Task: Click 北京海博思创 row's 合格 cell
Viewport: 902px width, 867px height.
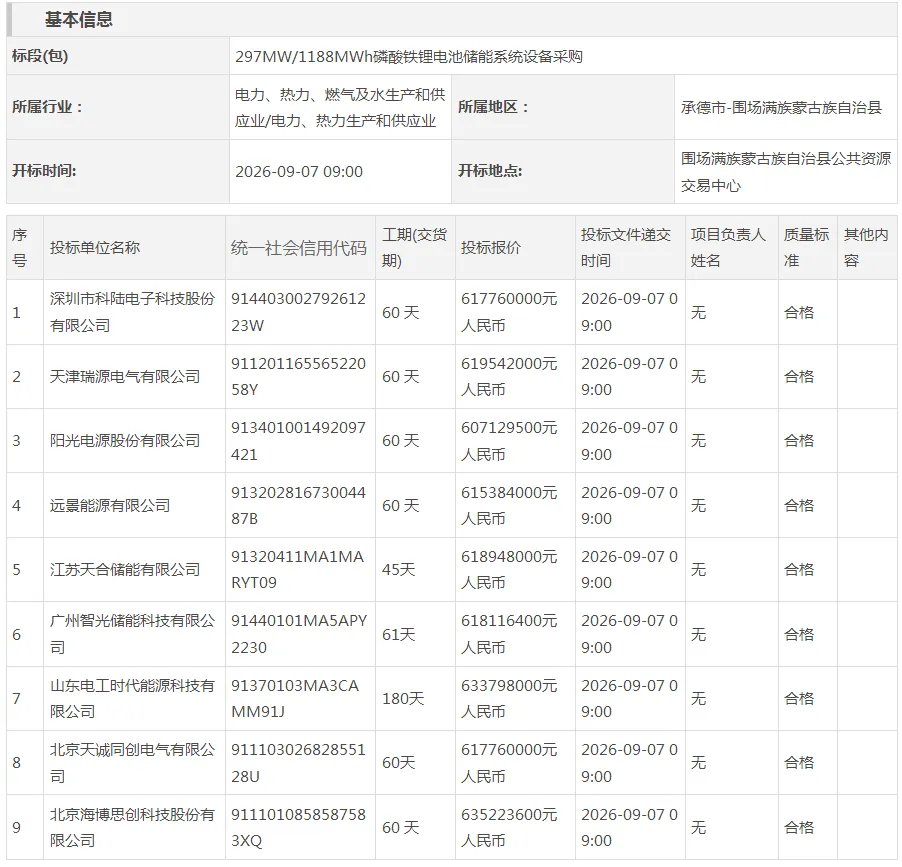Action: [799, 827]
